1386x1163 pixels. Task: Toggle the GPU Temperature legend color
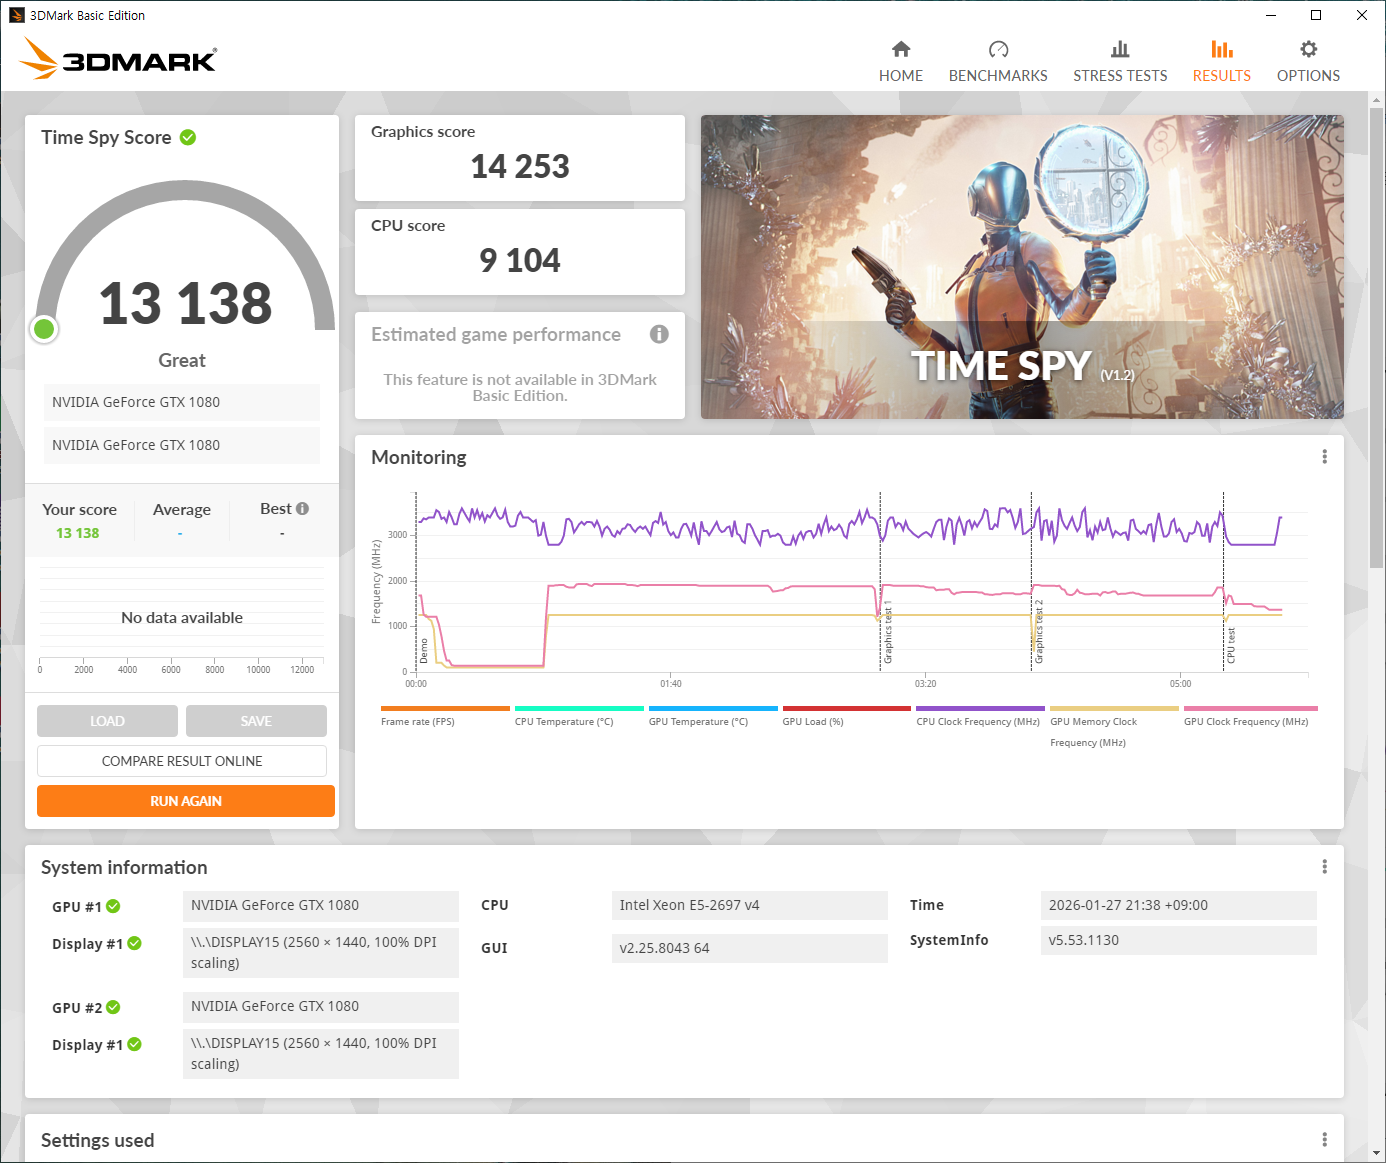713,708
